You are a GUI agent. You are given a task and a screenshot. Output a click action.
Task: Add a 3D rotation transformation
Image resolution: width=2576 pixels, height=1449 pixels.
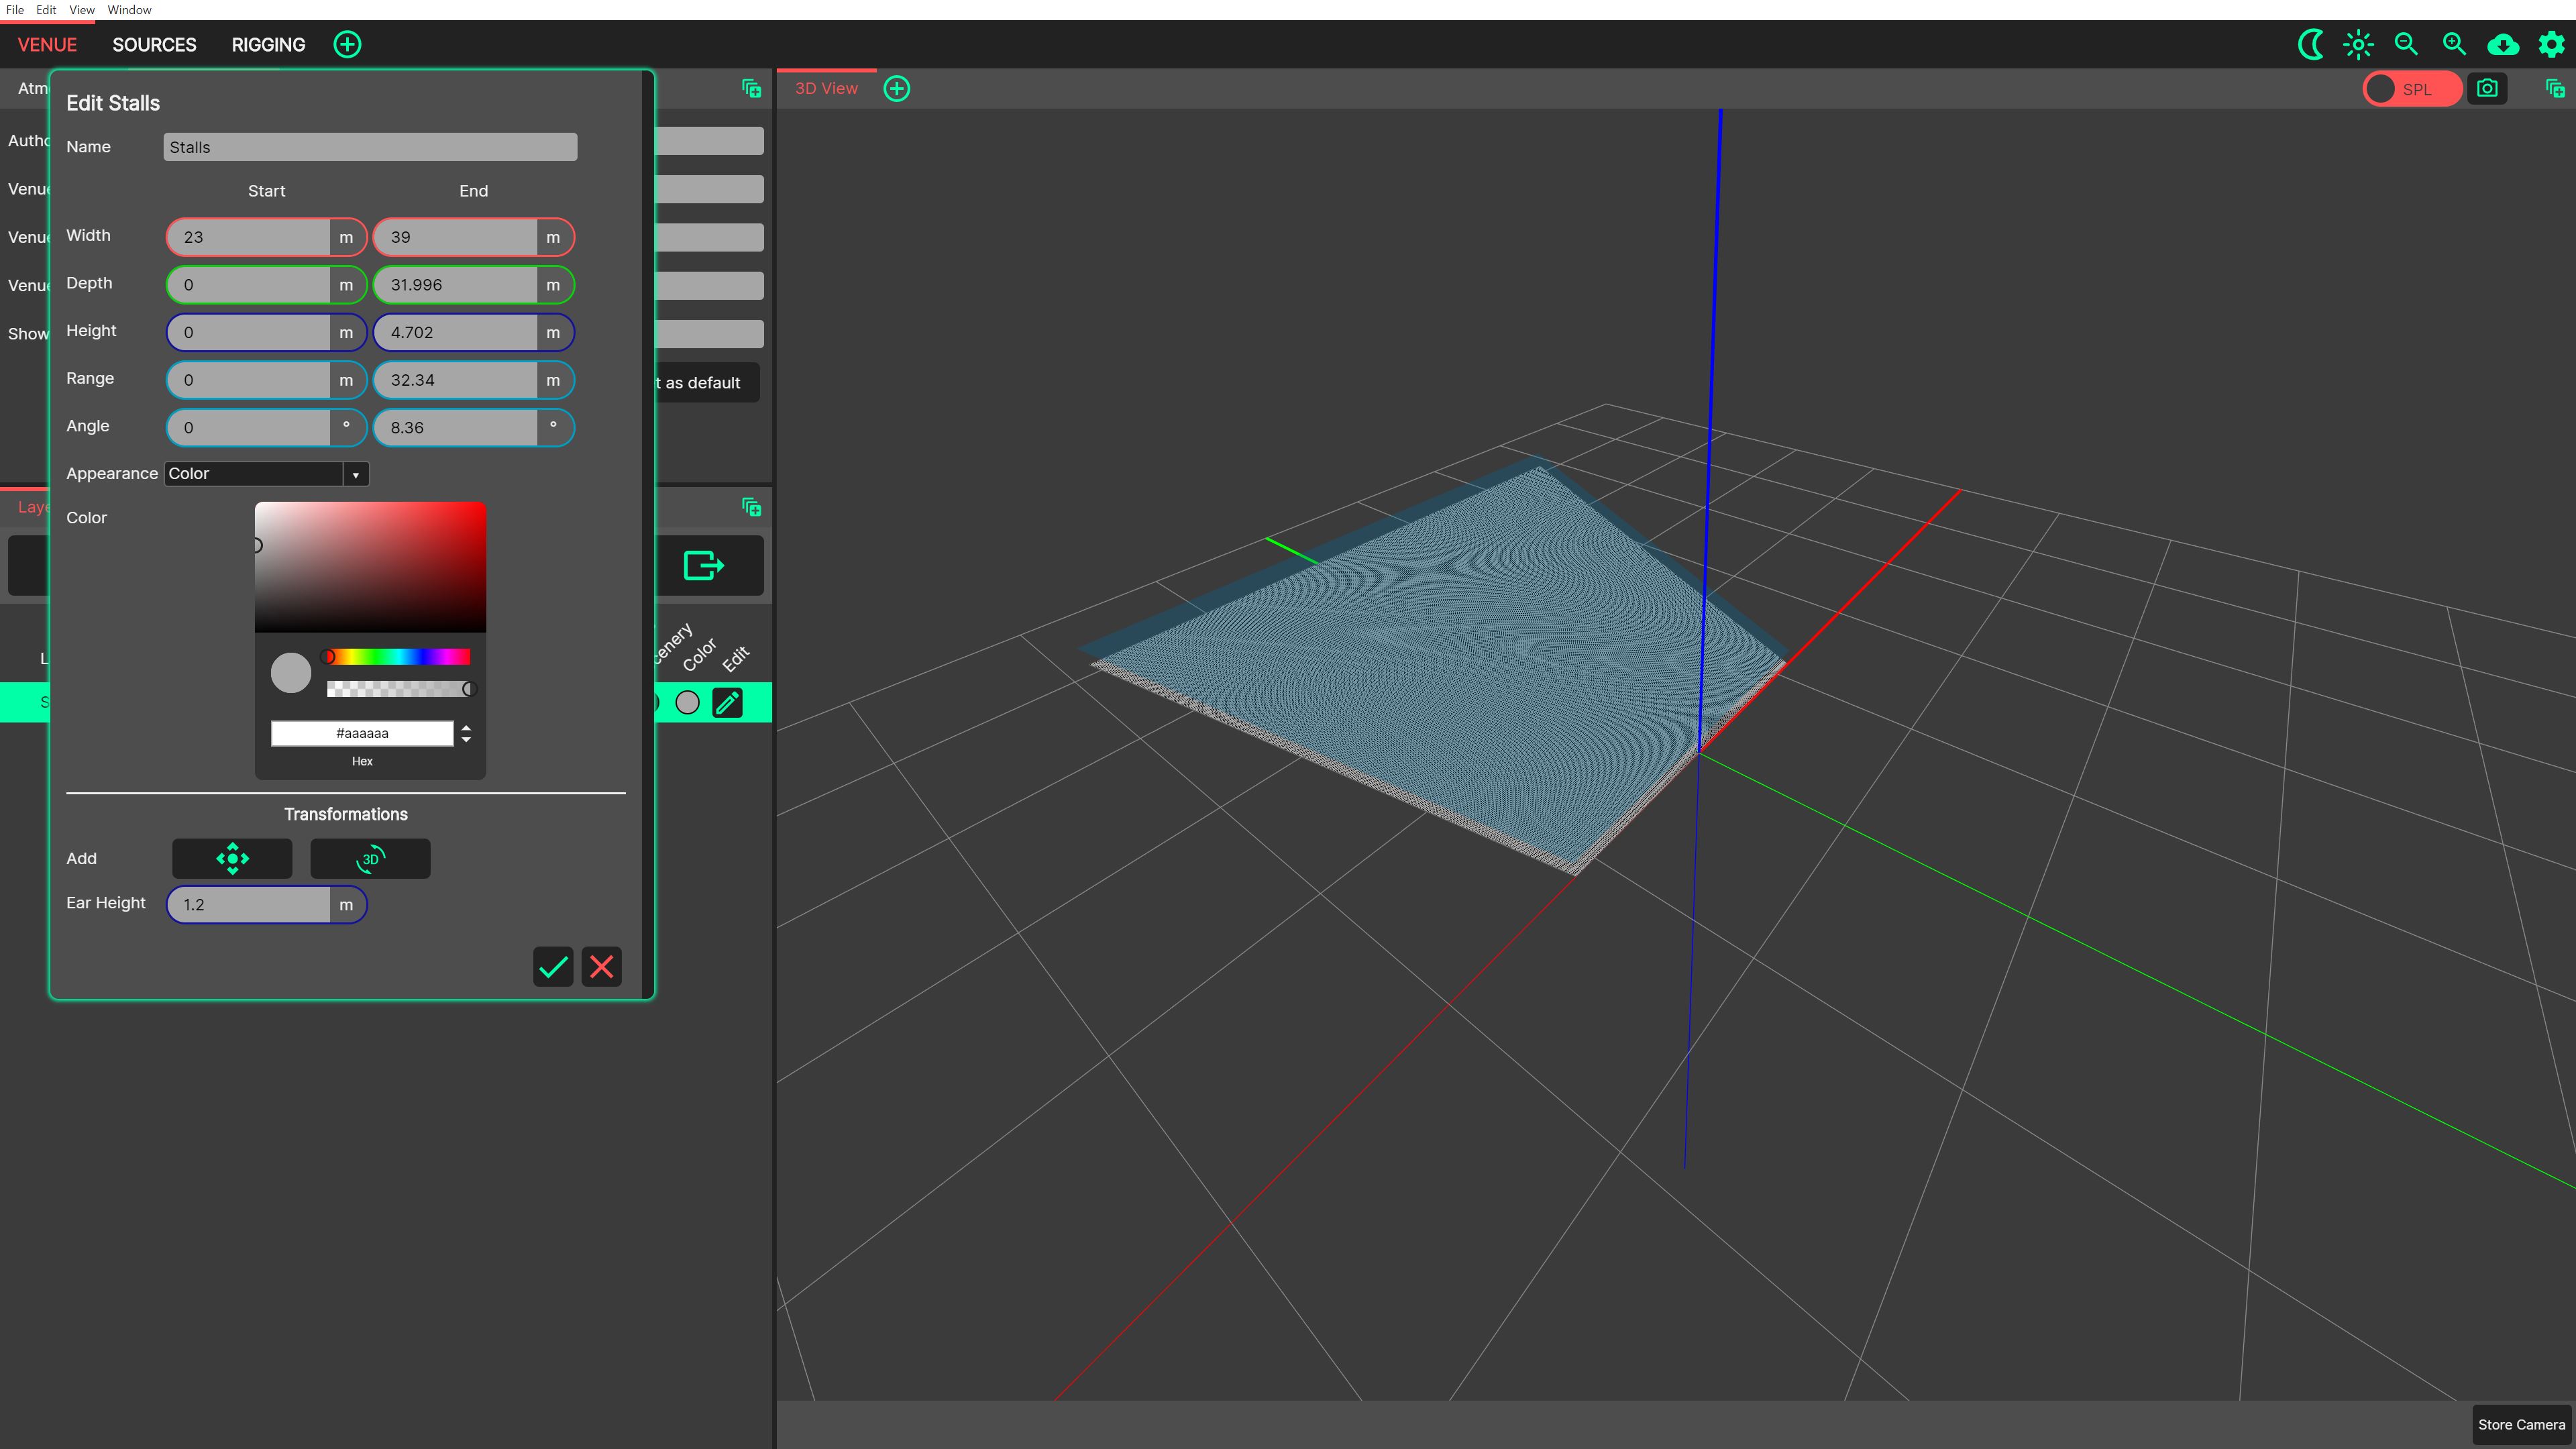[370, 858]
